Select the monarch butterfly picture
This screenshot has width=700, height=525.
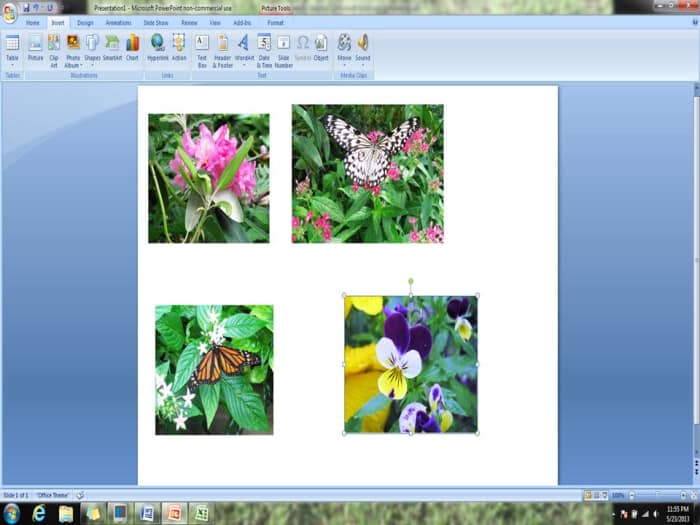click(x=214, y=370)
